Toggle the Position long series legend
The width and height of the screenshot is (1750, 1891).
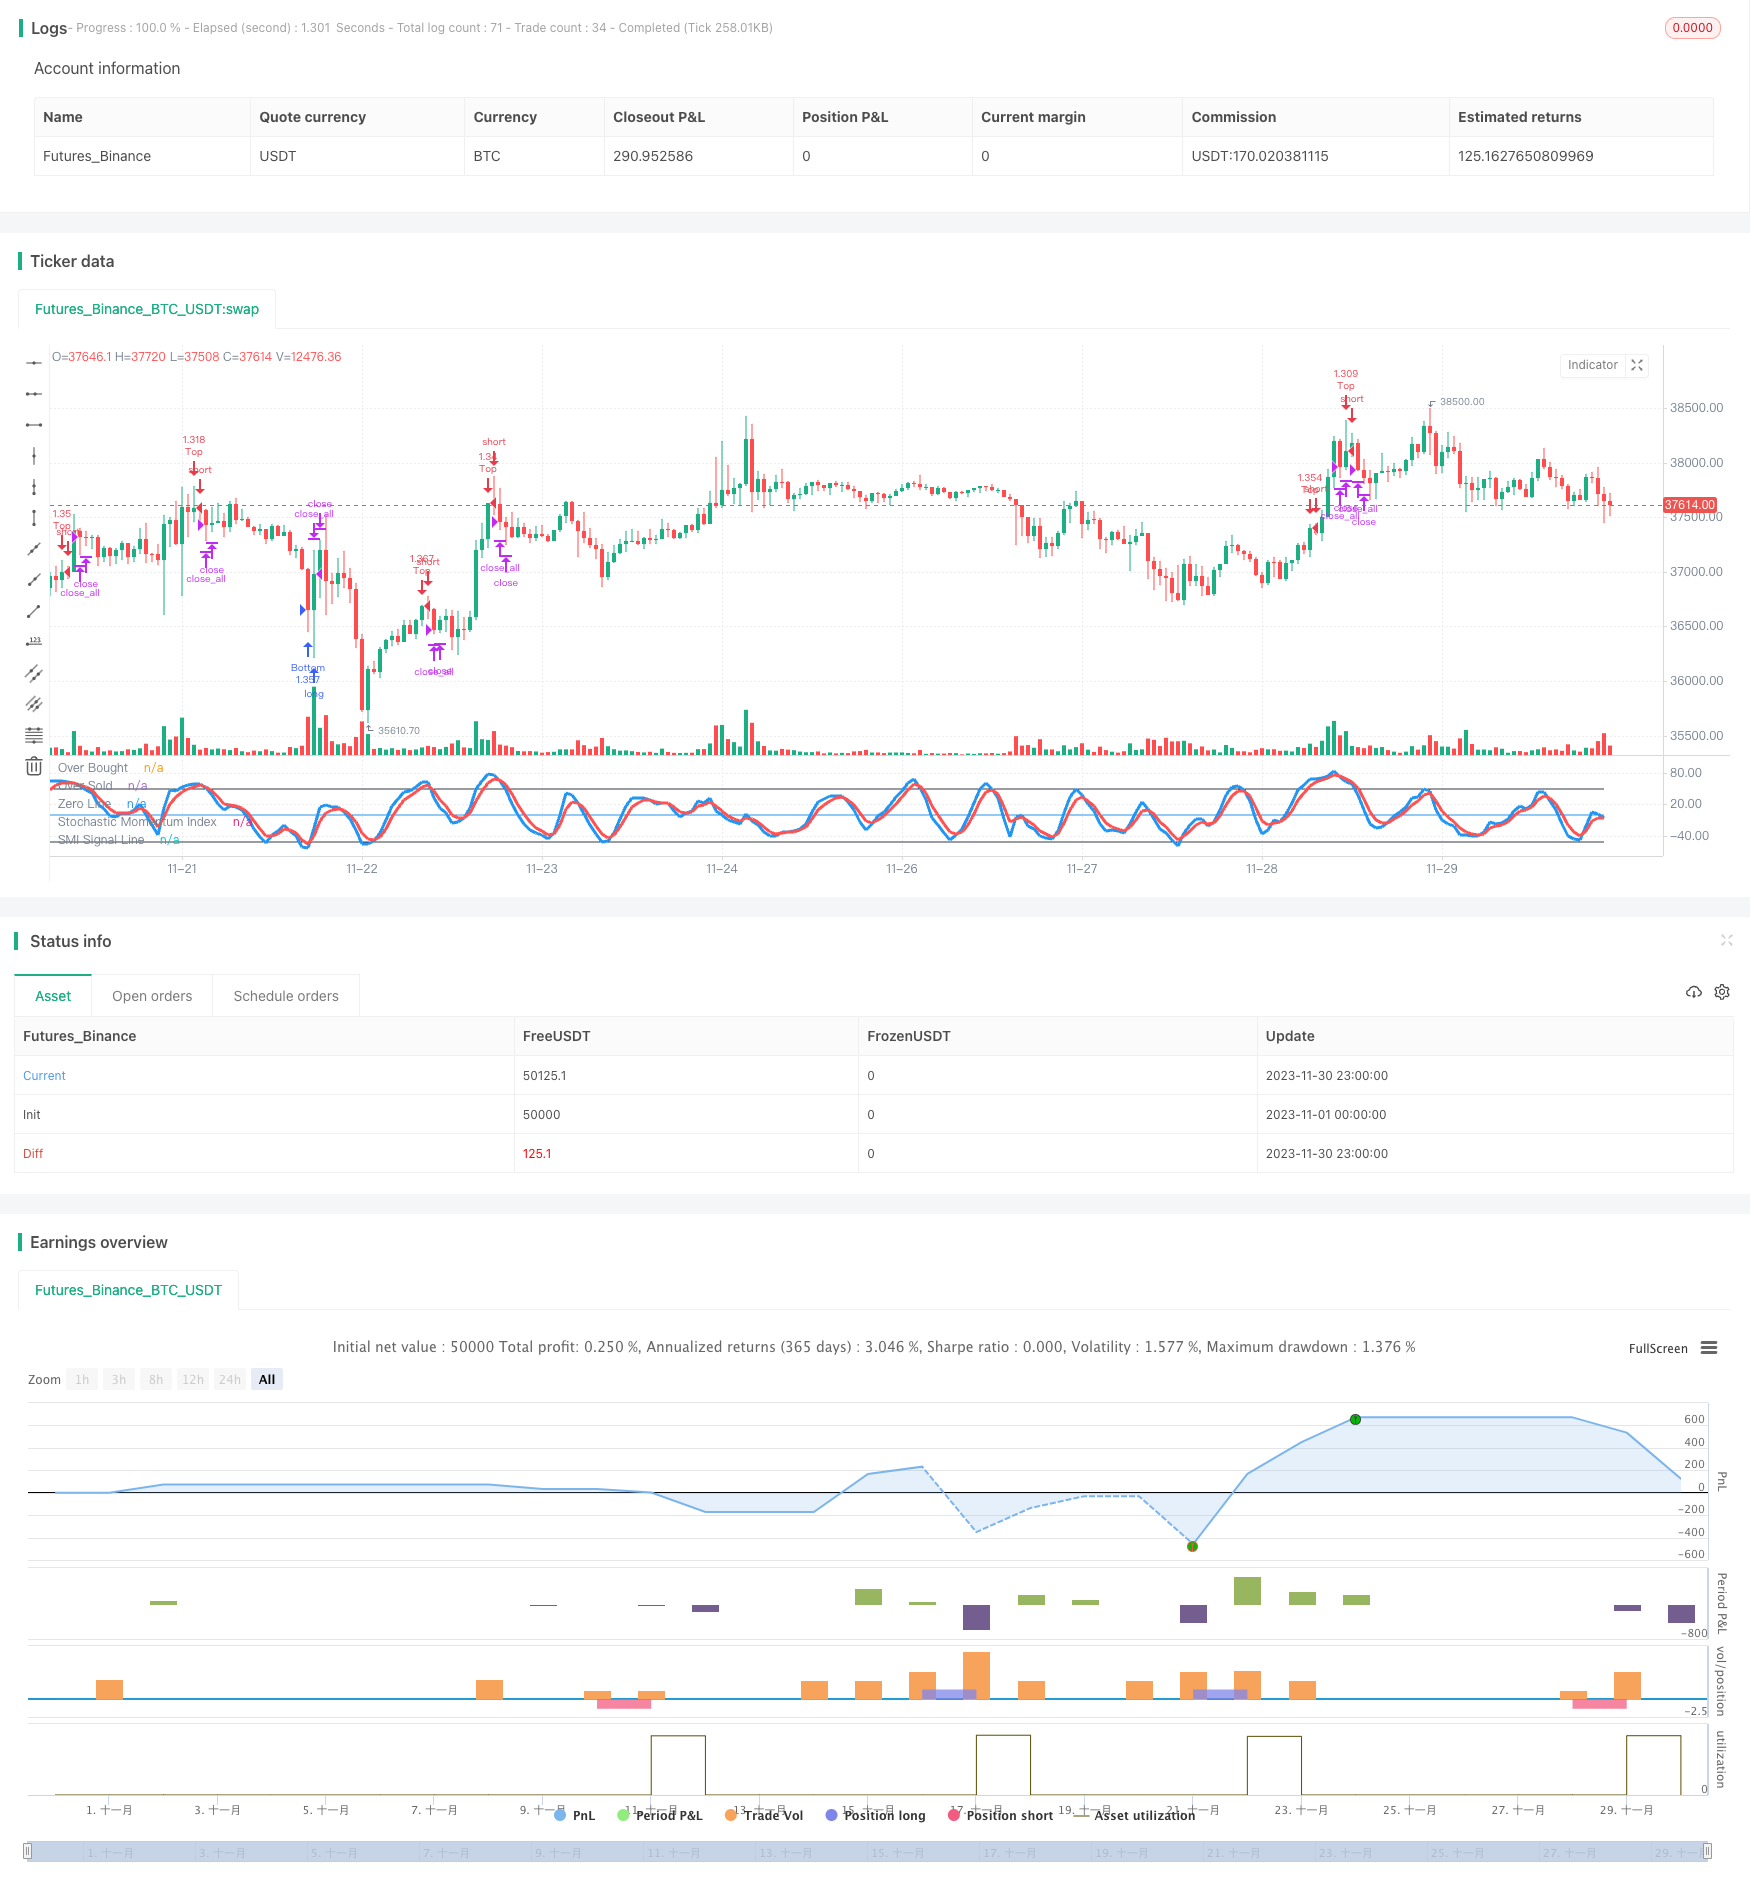pos(875,1815)
